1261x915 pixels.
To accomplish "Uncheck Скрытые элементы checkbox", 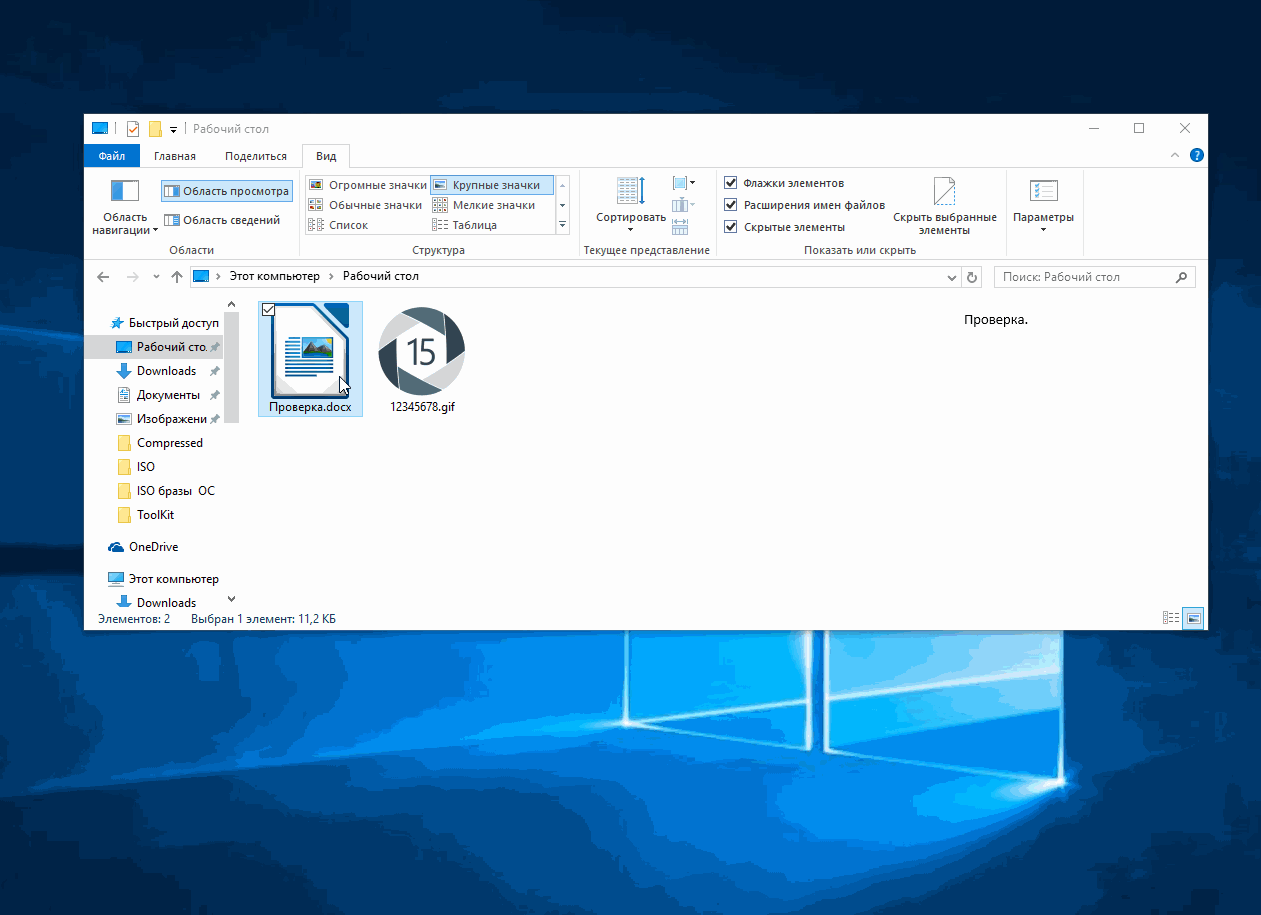I will (731, 227).
